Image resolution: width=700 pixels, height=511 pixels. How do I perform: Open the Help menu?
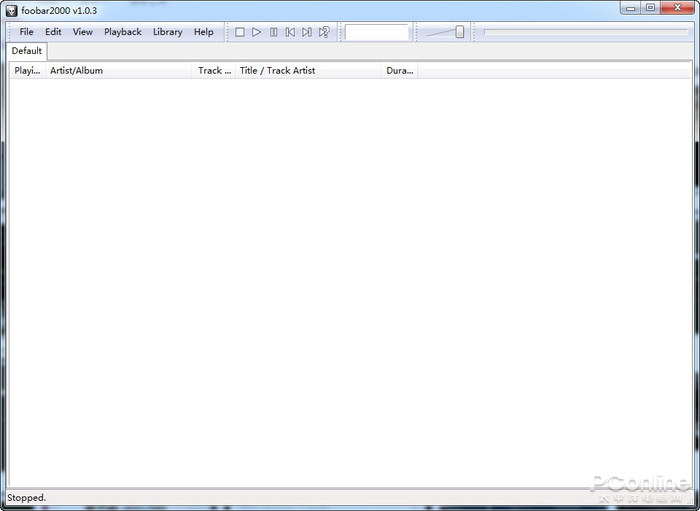coord(204,32)
